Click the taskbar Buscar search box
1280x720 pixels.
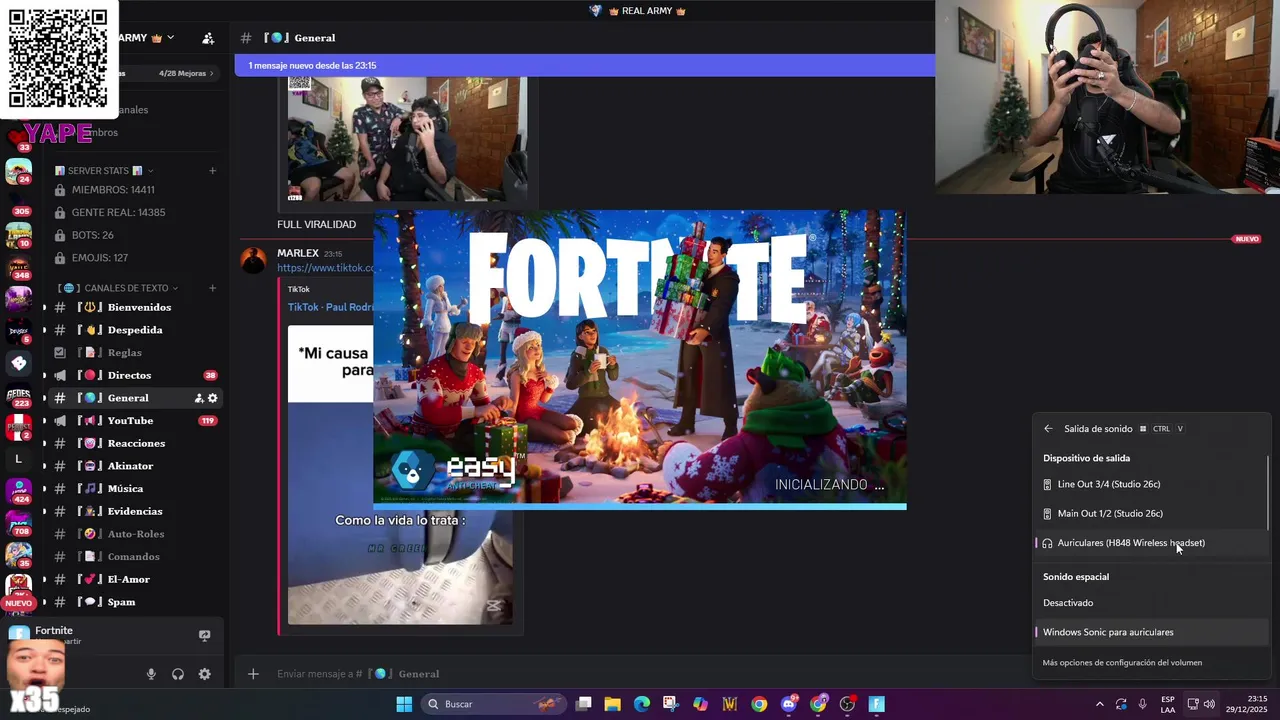pos(494,704)
